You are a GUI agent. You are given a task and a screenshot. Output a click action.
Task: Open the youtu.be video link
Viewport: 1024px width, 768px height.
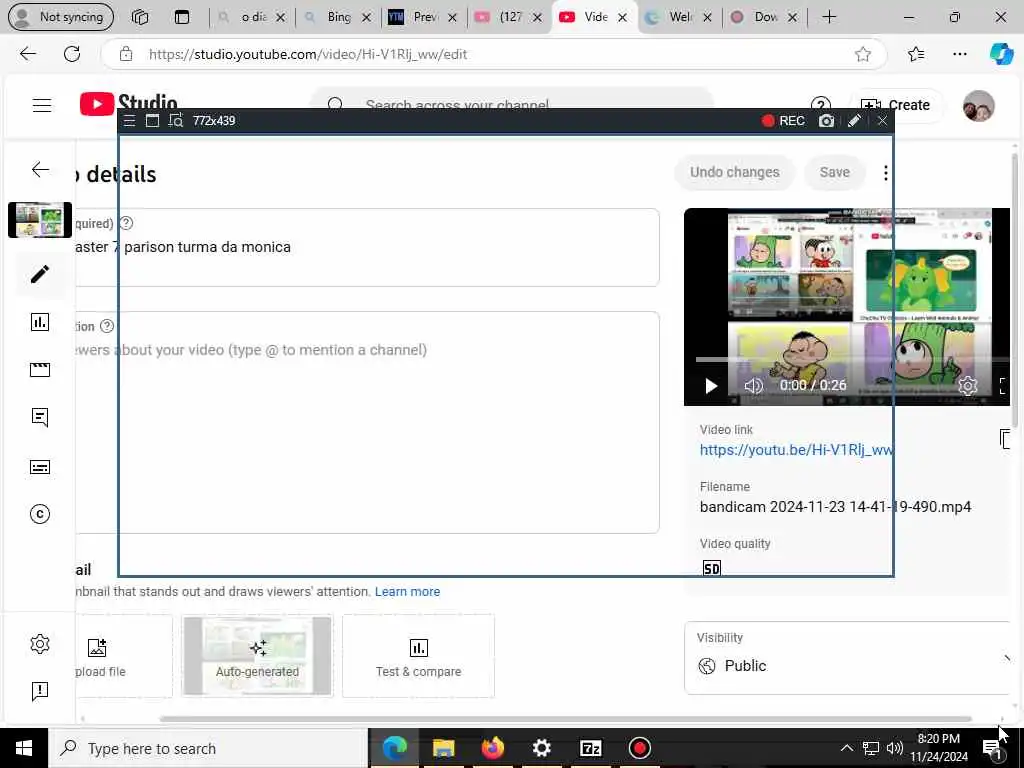tap(797, 450)
